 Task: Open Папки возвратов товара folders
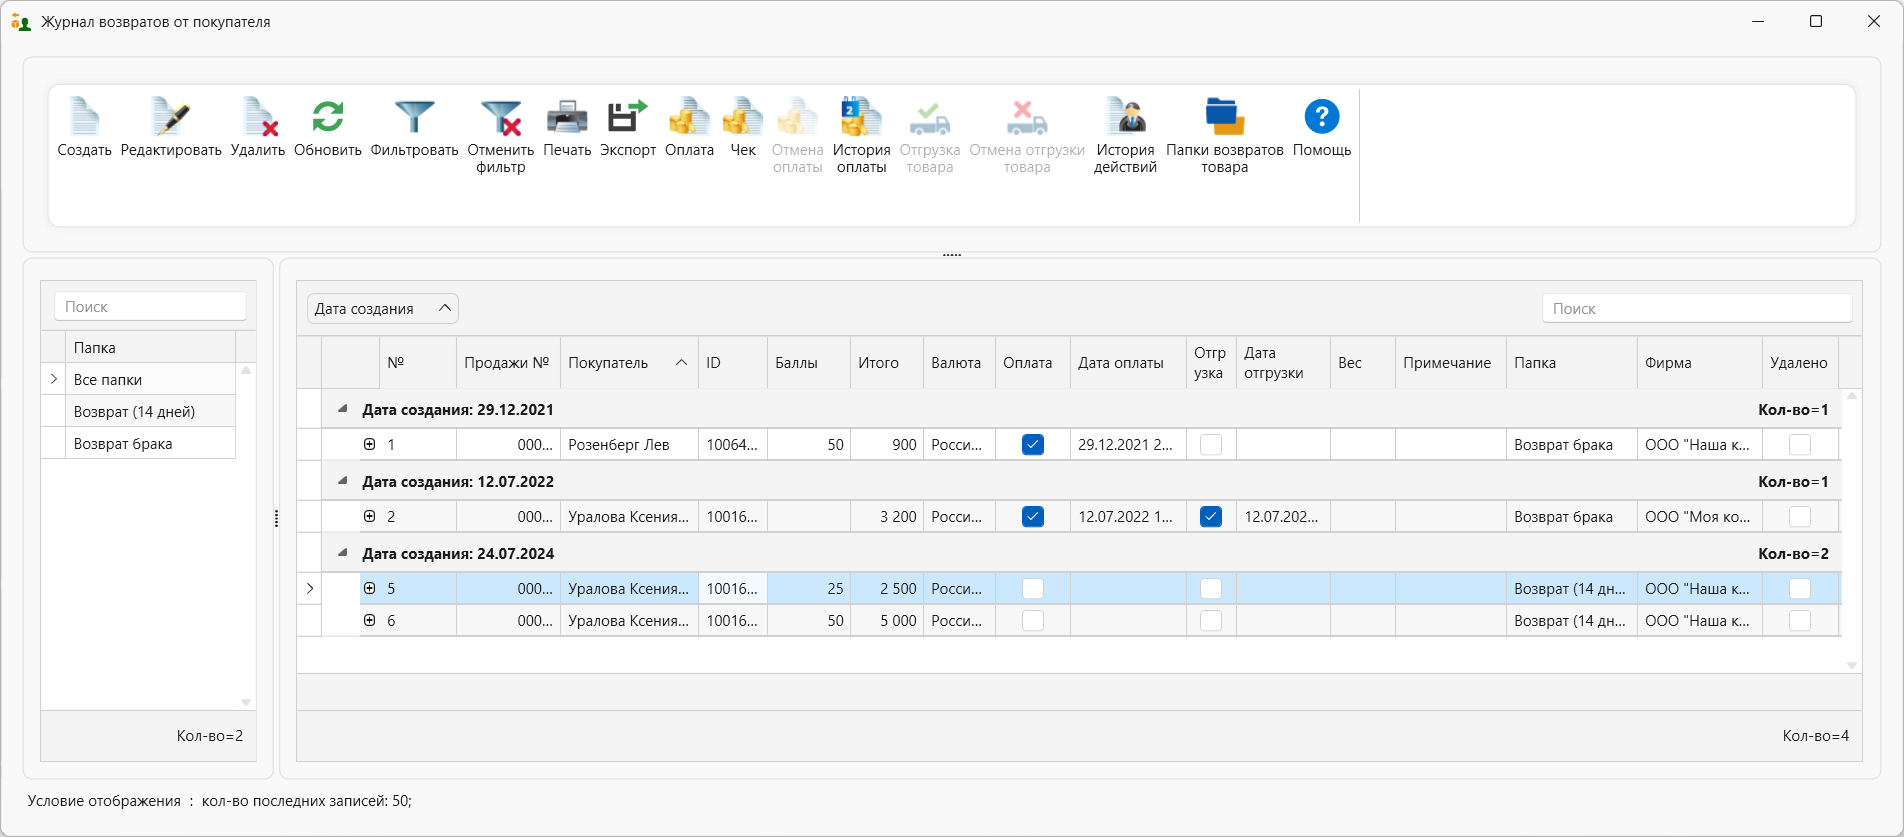point(1225,117)
